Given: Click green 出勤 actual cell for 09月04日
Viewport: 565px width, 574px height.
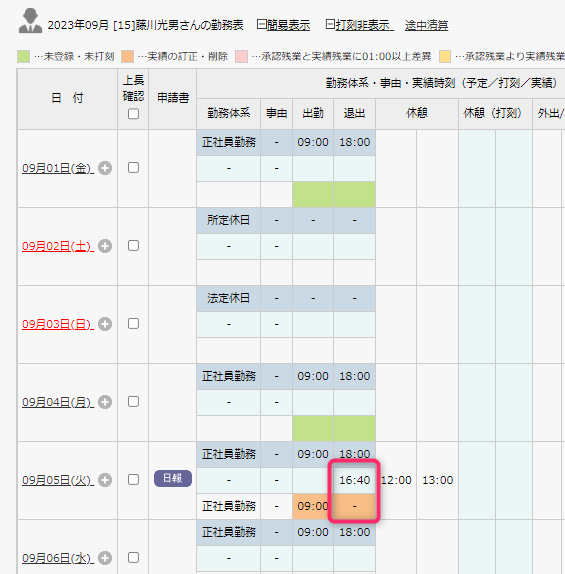Looking at the screenshot, I should click(313, 428).
